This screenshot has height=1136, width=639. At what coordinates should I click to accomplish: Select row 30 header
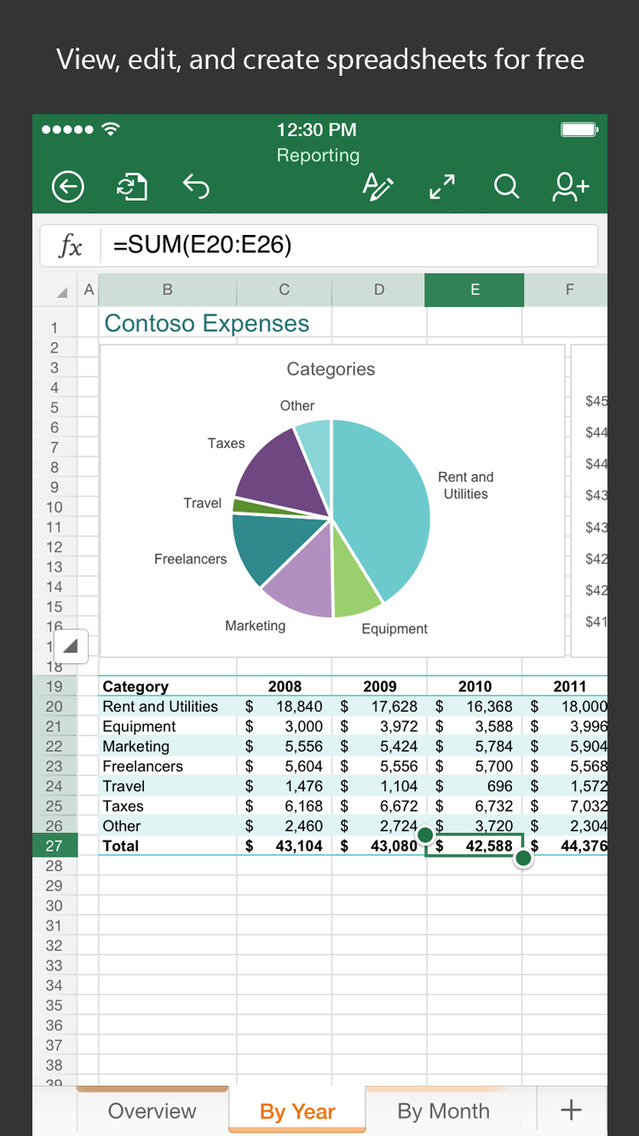tap(54, 906)
